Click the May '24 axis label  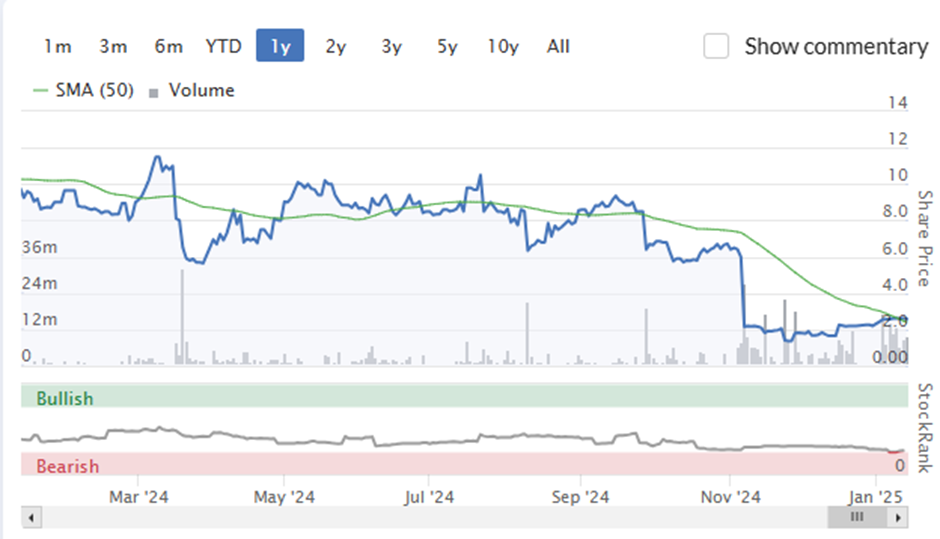[284, 497]
